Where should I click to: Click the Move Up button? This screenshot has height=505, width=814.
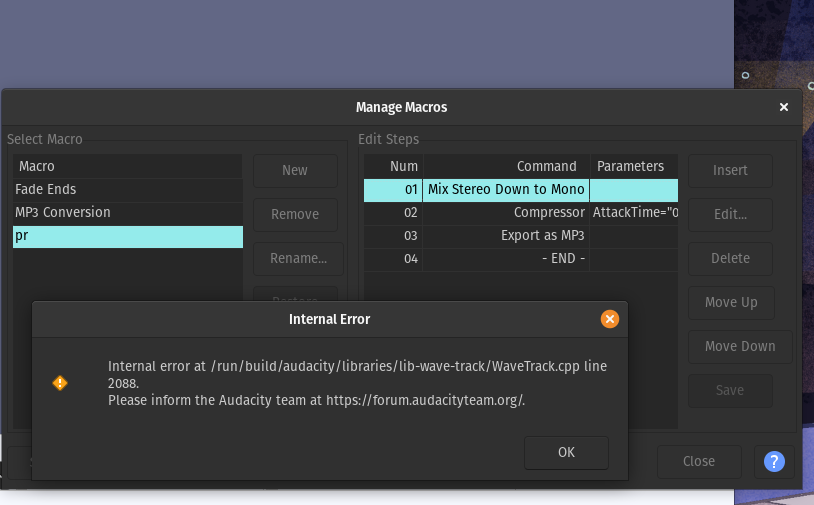(x=731, y=303)
